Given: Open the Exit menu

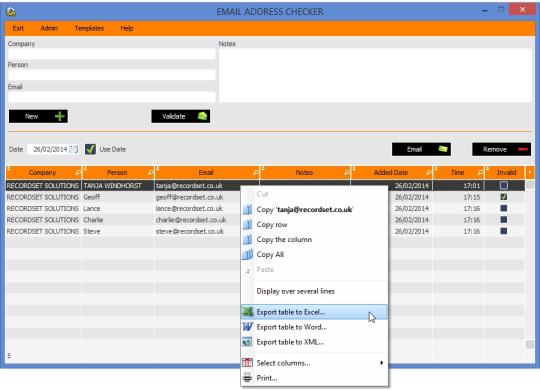Looking at the screenshot, I should coord(18,28).
